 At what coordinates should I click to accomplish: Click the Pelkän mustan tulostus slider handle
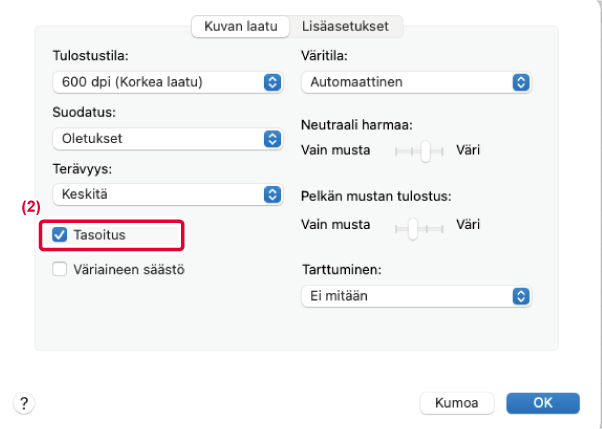[x=412, y=226]
